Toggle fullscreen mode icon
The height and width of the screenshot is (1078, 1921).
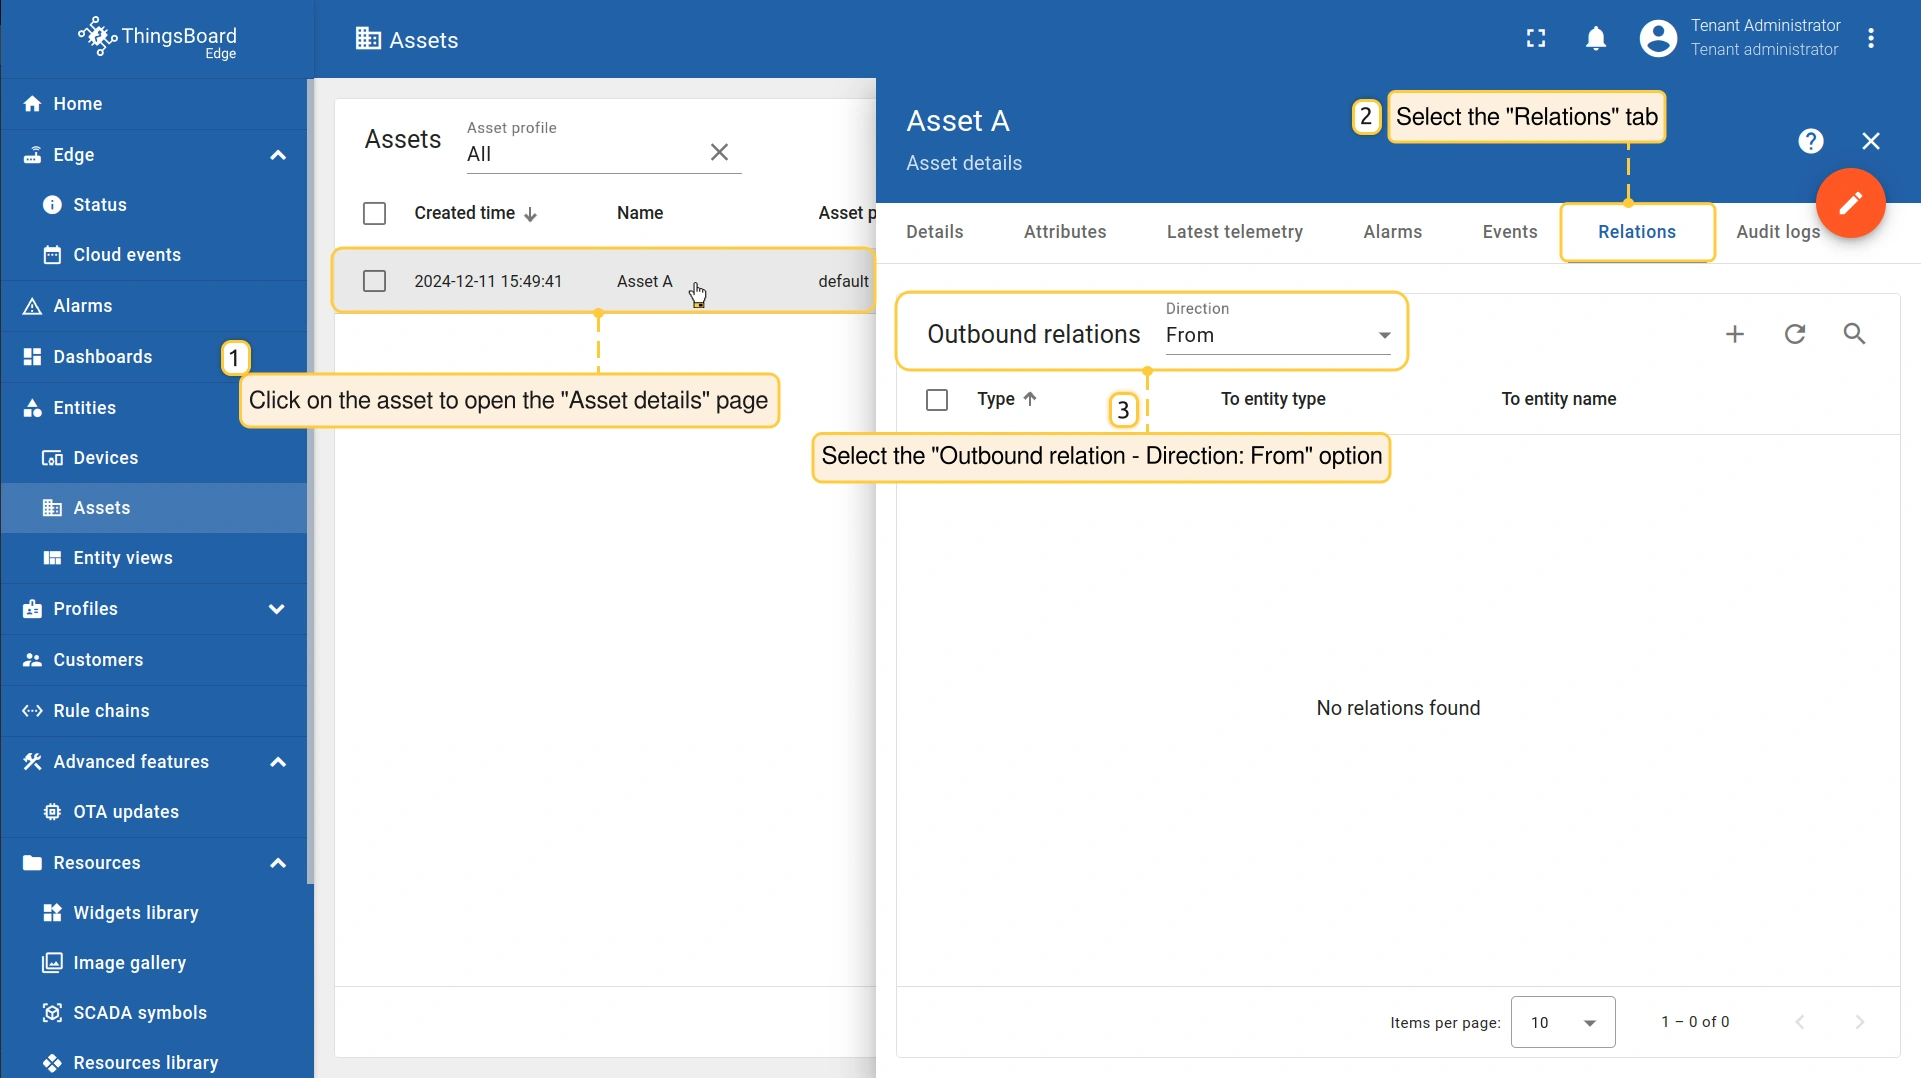tap(1536, 39)
